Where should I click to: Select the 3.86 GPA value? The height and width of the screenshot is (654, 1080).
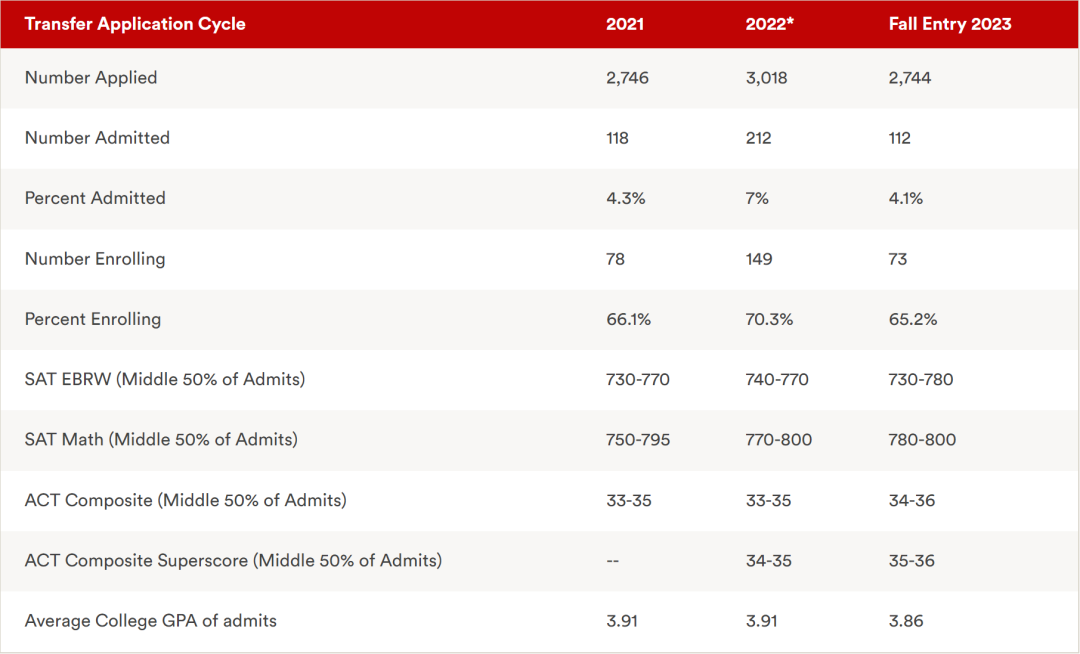906,621
